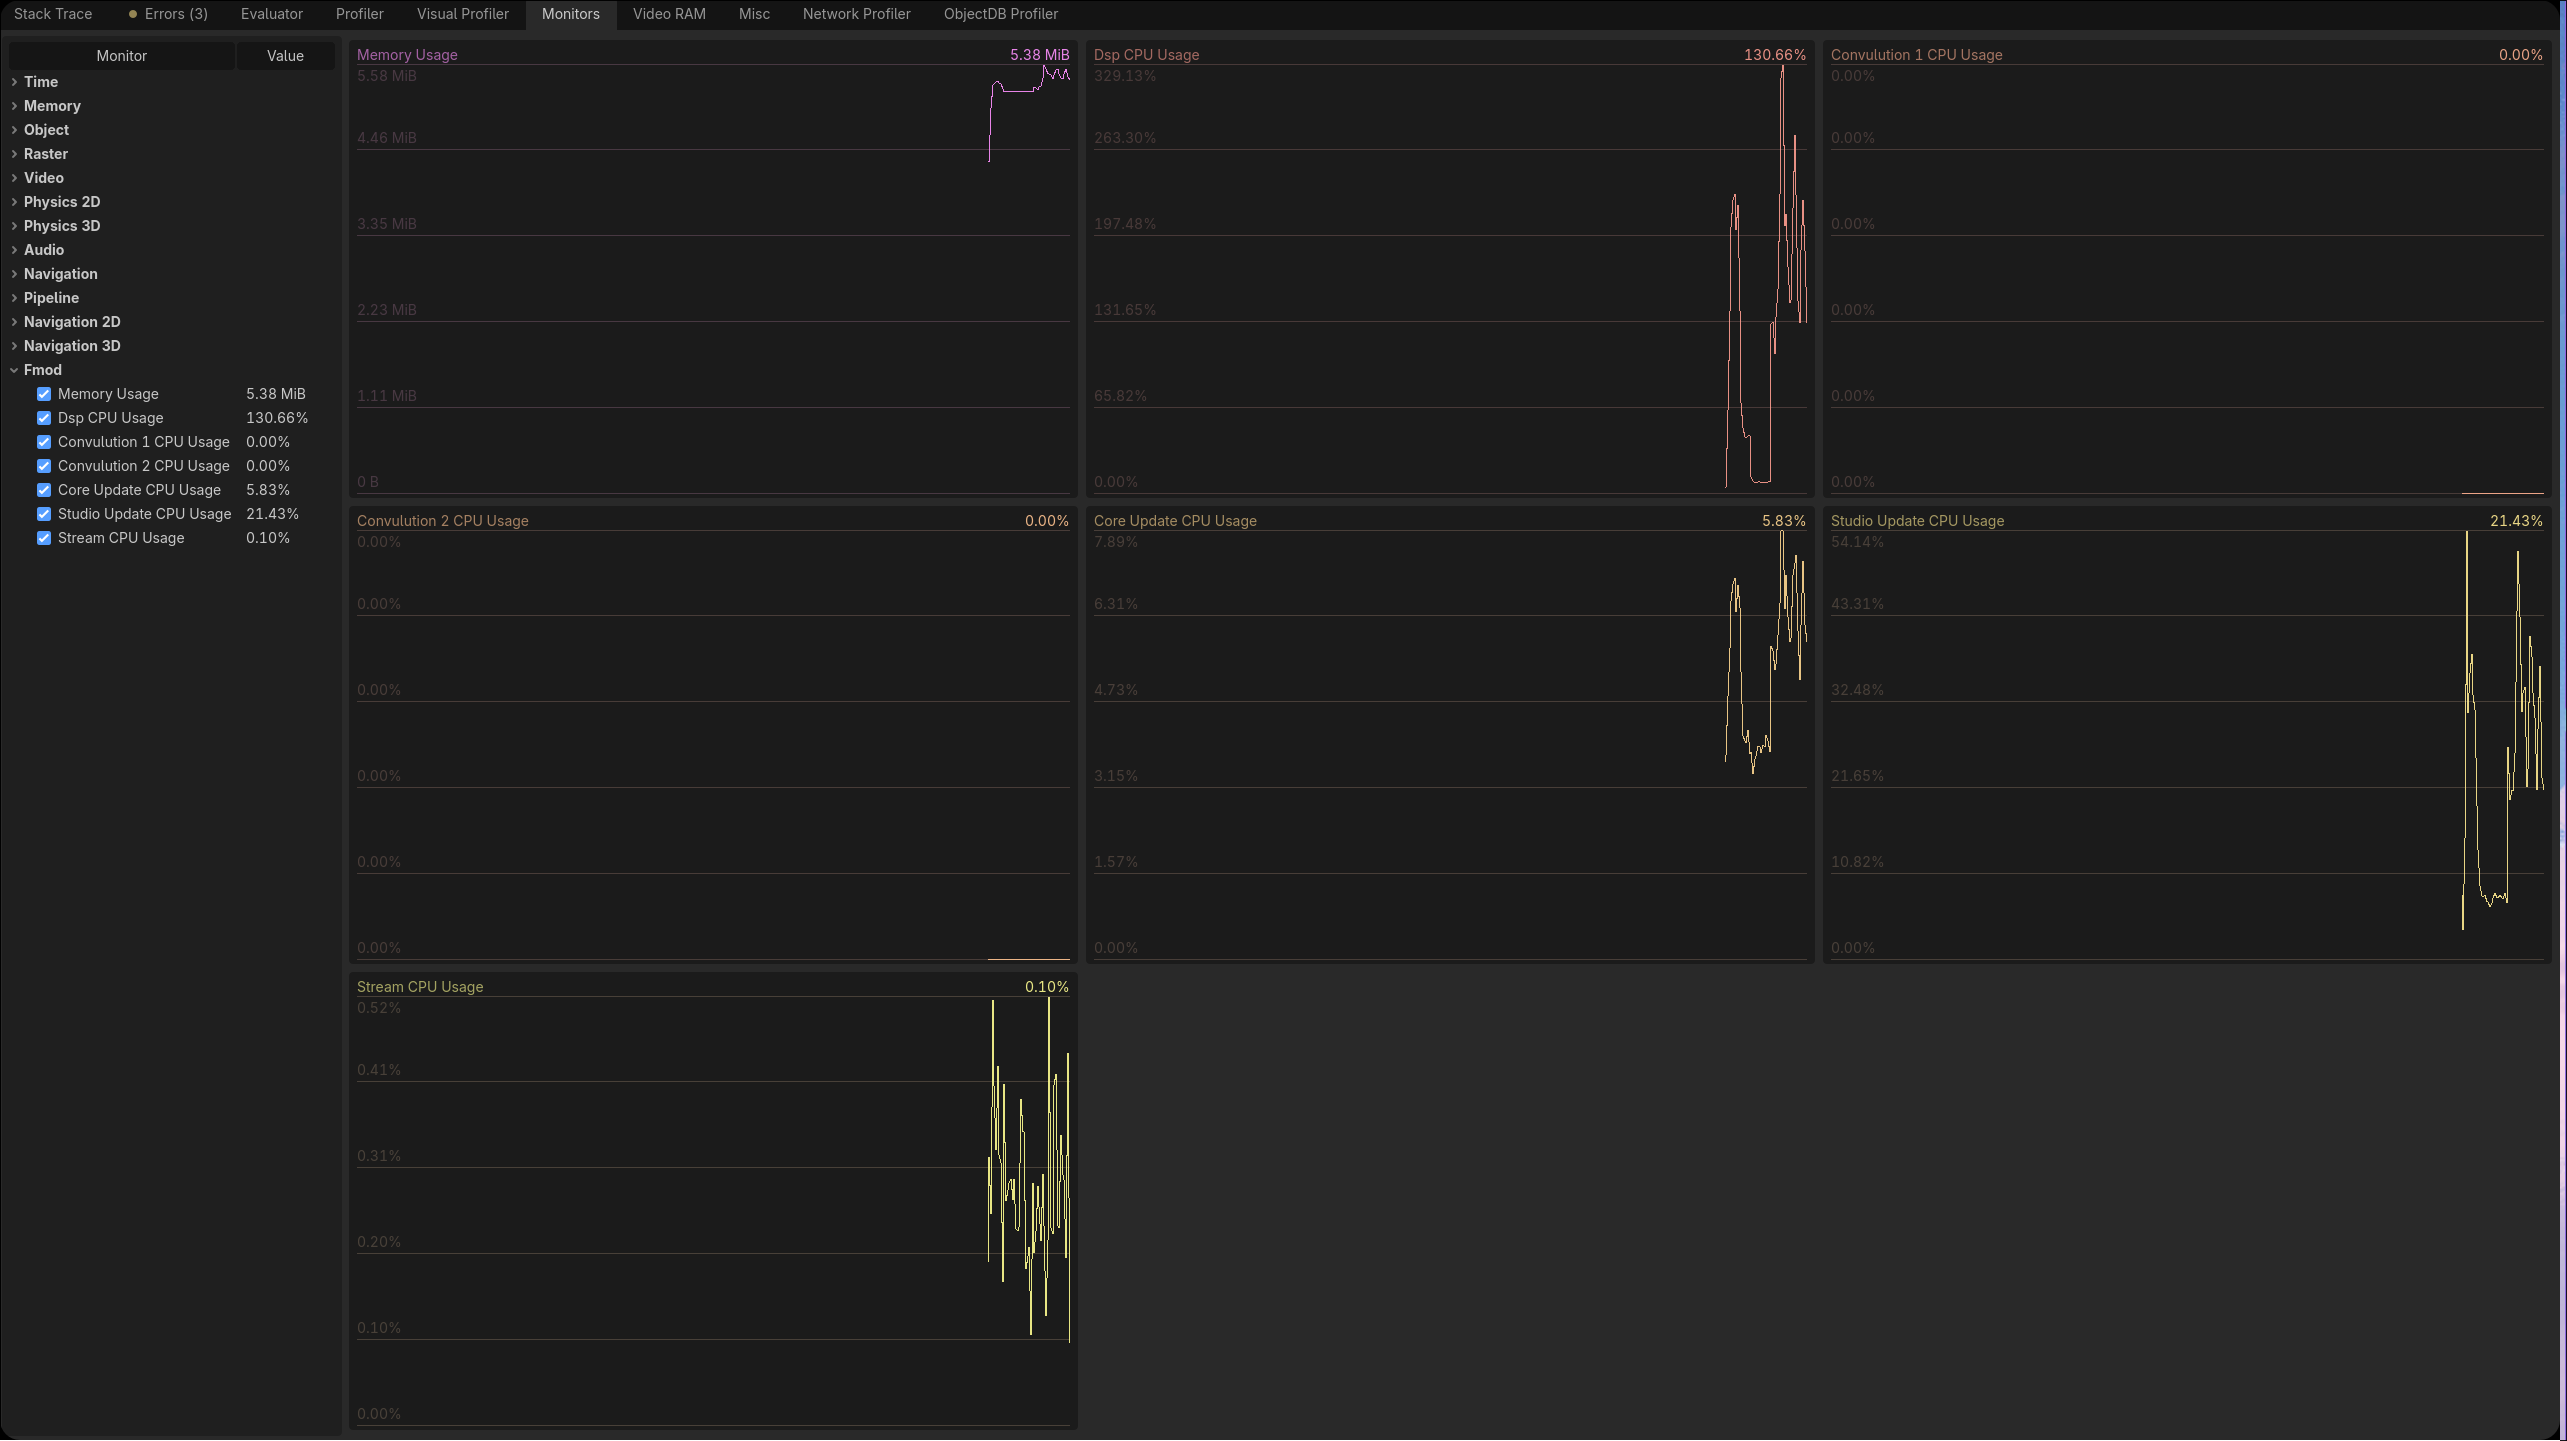Toggle Studio Update CPU Usage checkbox

44,514
